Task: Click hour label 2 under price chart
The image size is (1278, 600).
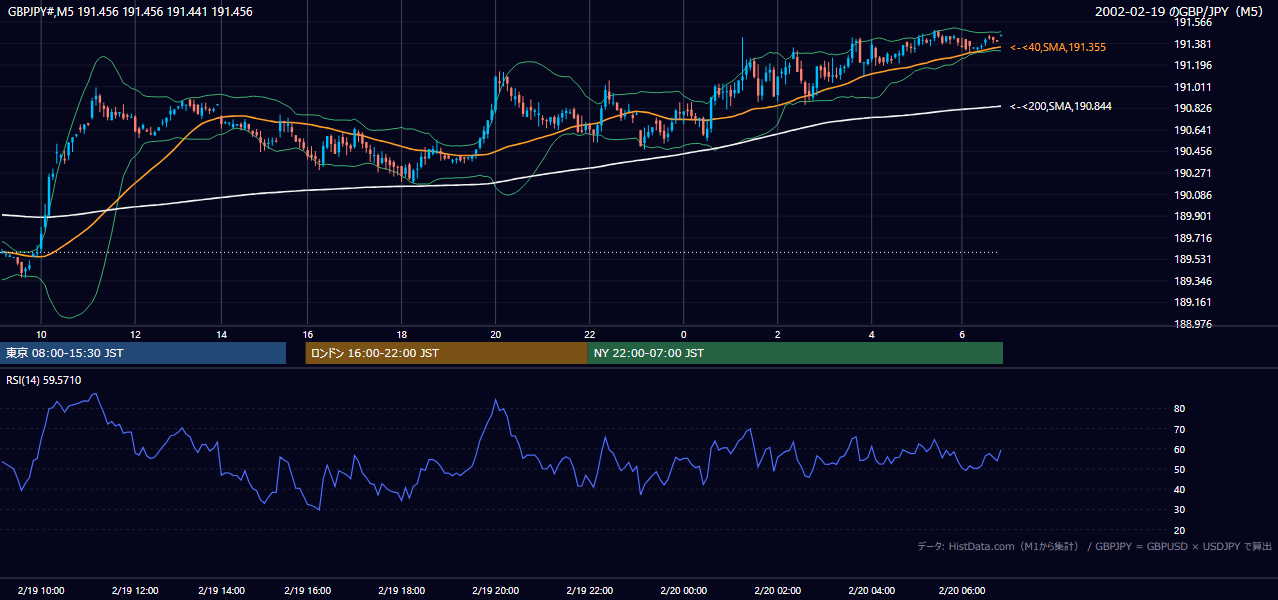Action: (x=777, y=335)
